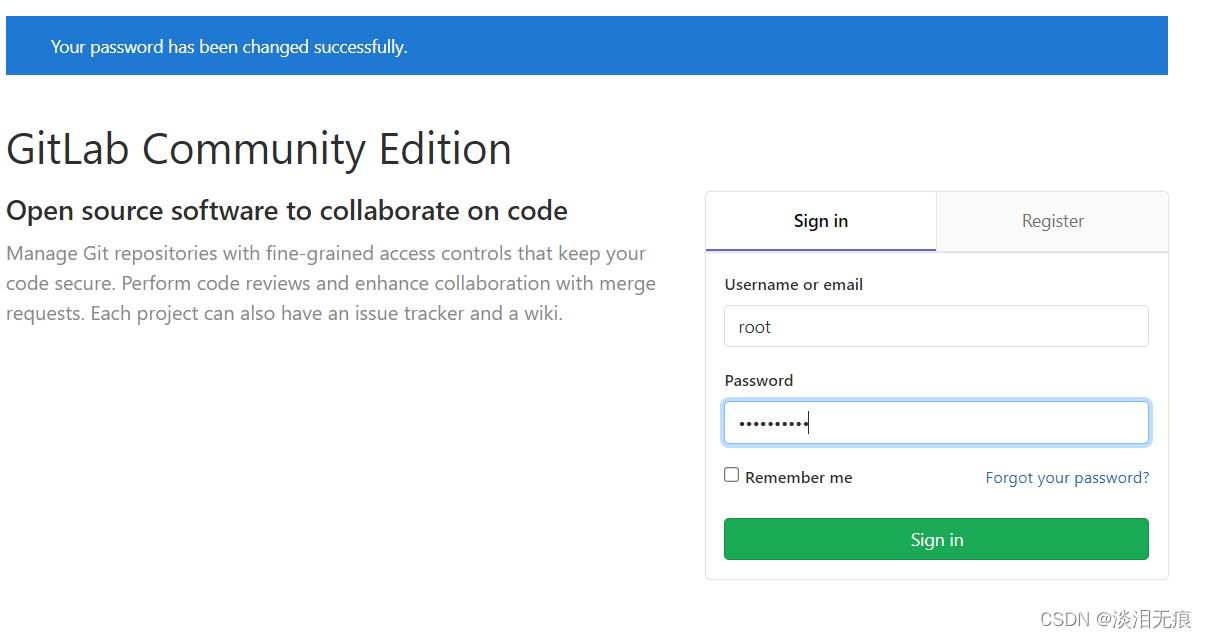Select the Sign in tab

coord(821,221)
